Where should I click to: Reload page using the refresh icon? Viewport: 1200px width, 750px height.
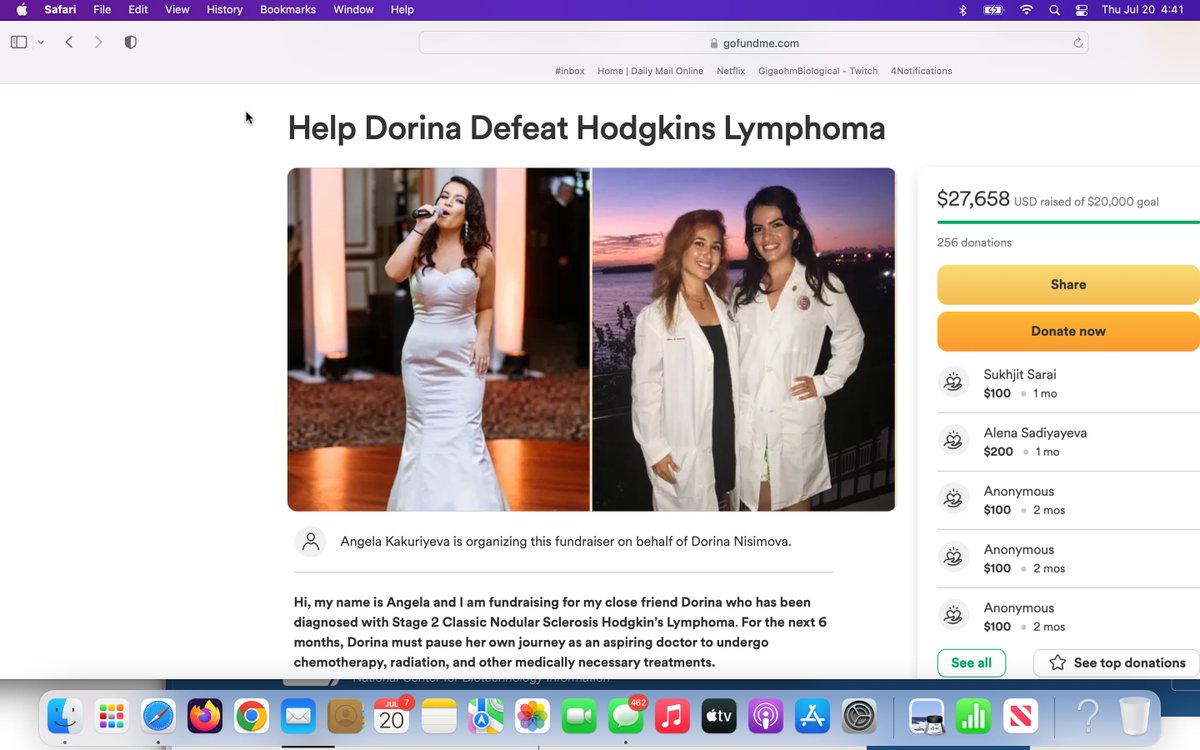(1077, 43)
